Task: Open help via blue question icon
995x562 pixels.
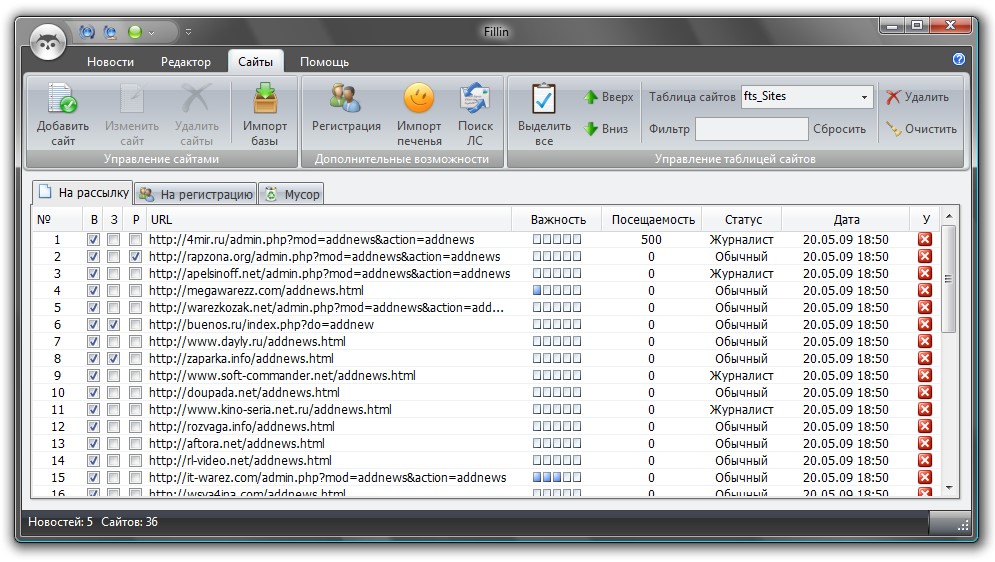Action: [959, 59]
